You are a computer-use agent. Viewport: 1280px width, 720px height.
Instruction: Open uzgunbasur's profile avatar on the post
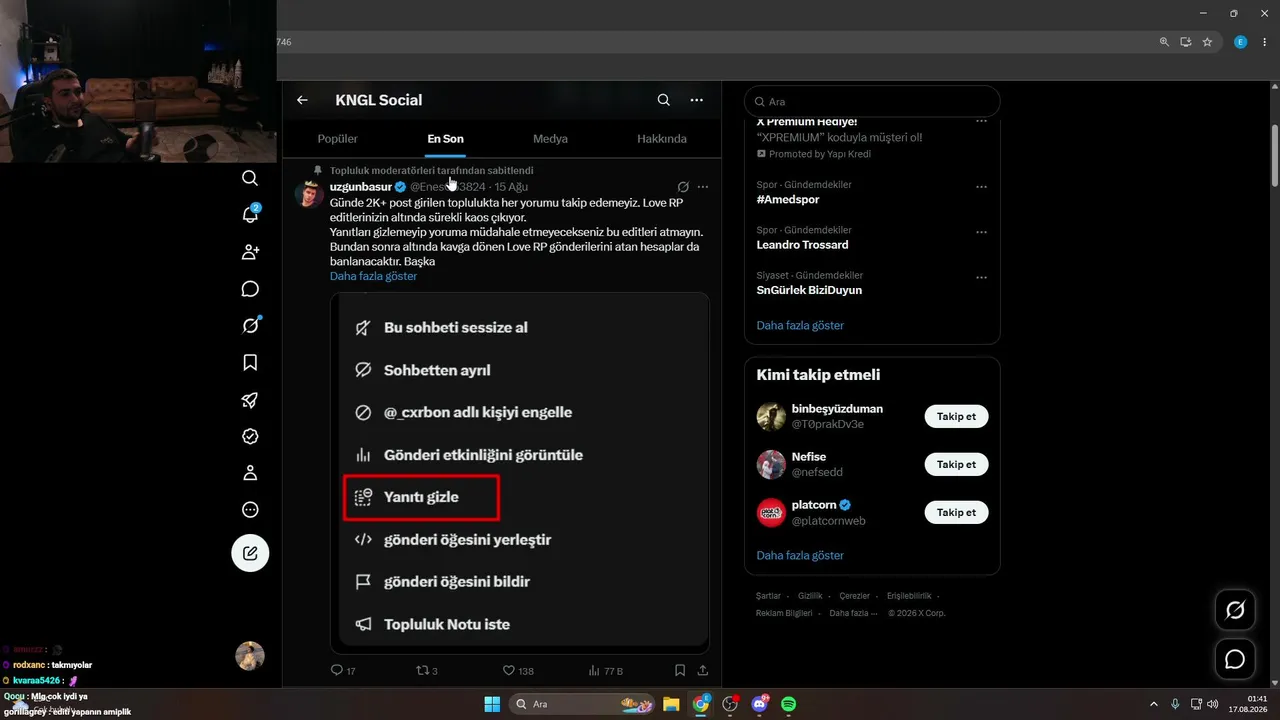pyautogui.click(x=309, y=193)
